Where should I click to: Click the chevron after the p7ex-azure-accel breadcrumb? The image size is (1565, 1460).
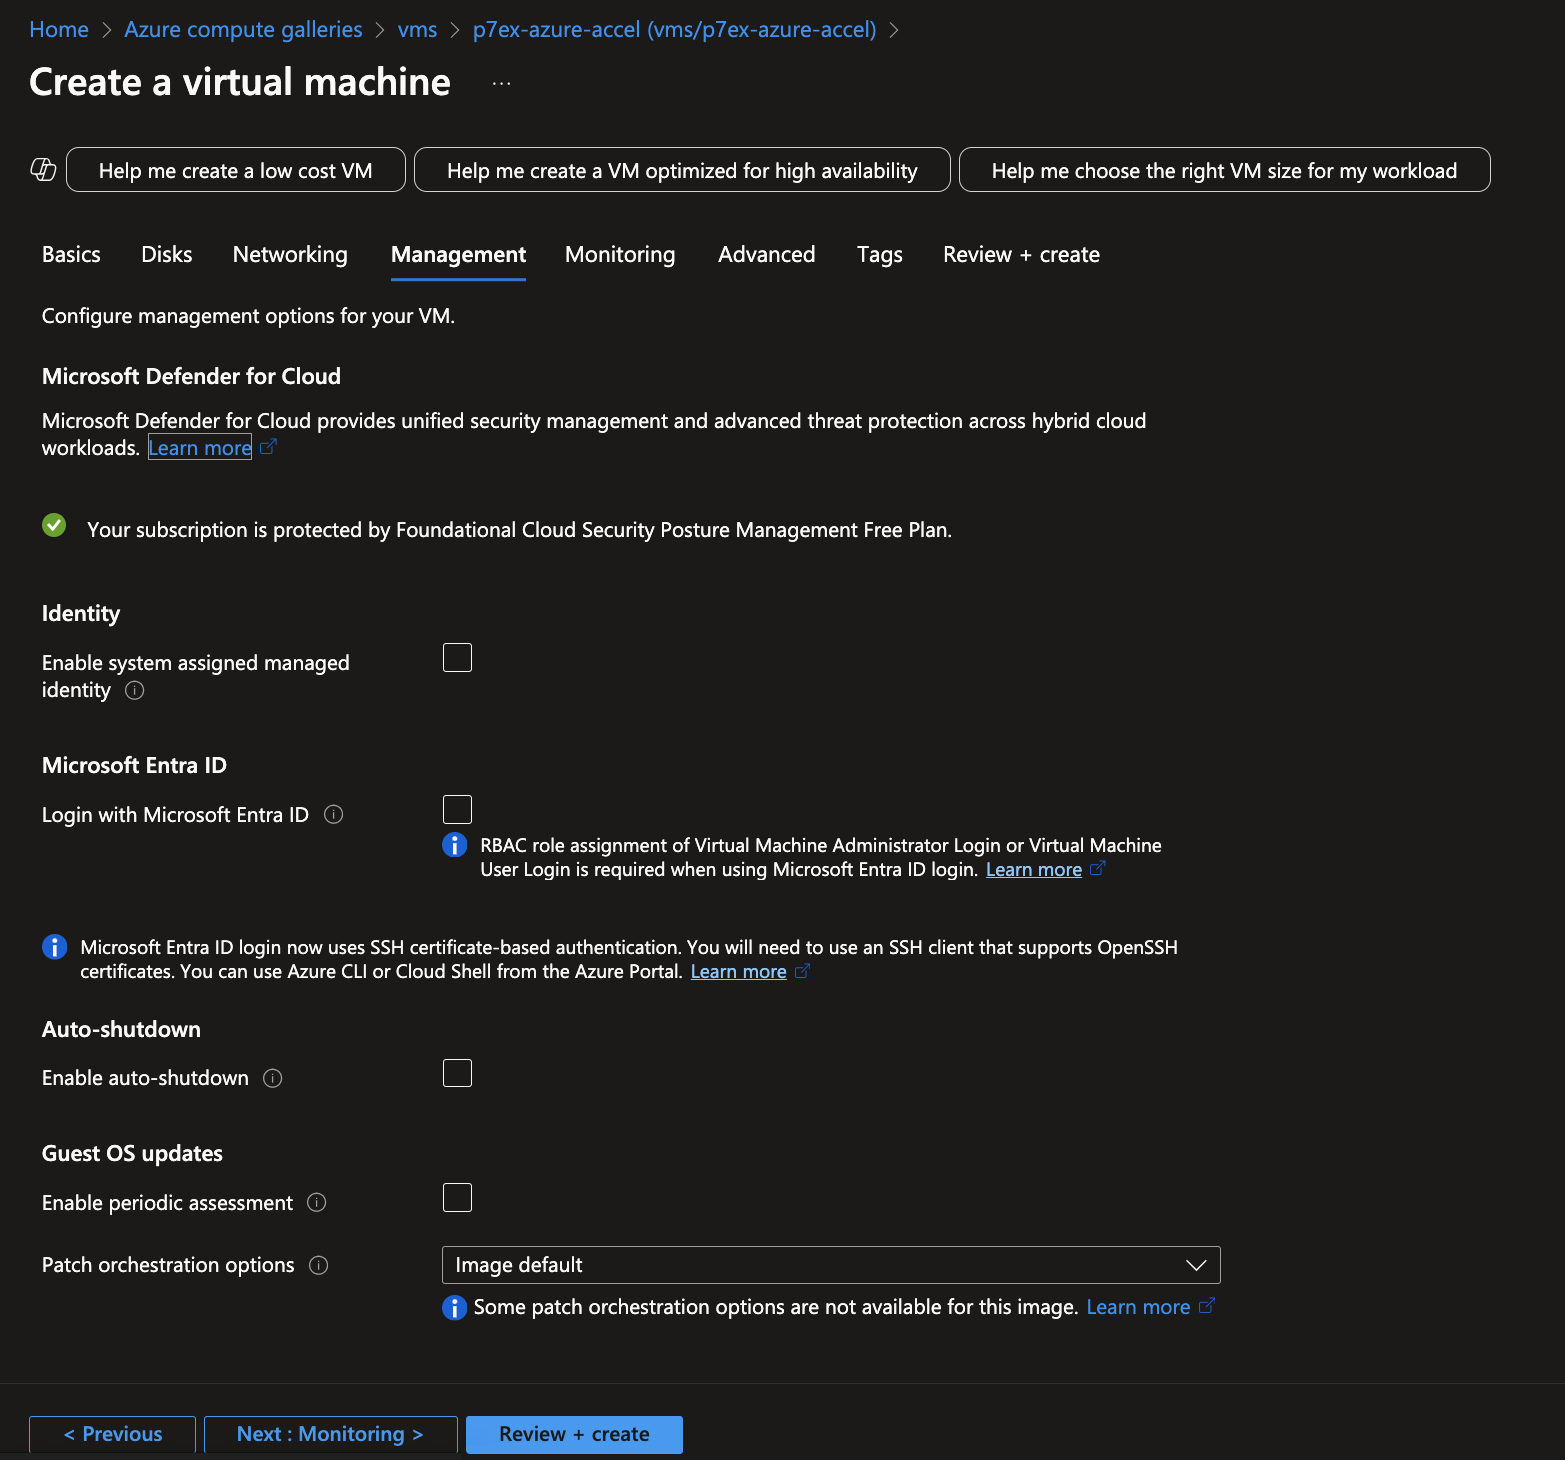click(894, 30)
